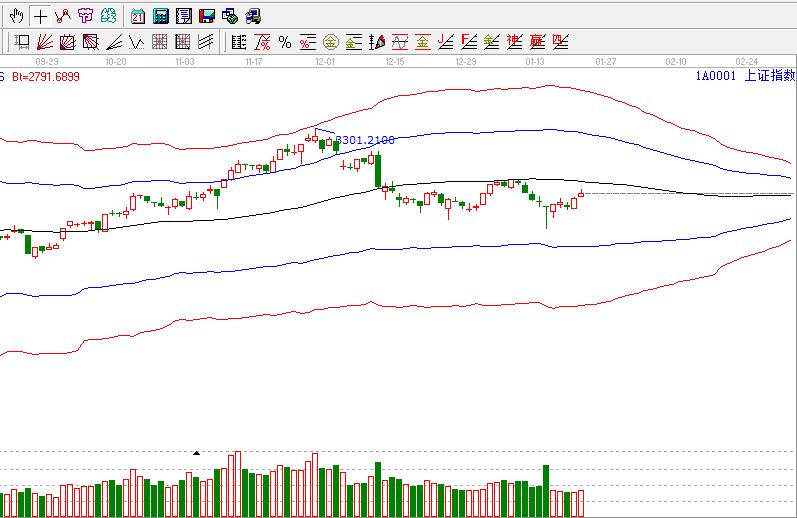Click the notes list icon in top toolbar
The width and height of the screenshot is (797, 518).
183,16
